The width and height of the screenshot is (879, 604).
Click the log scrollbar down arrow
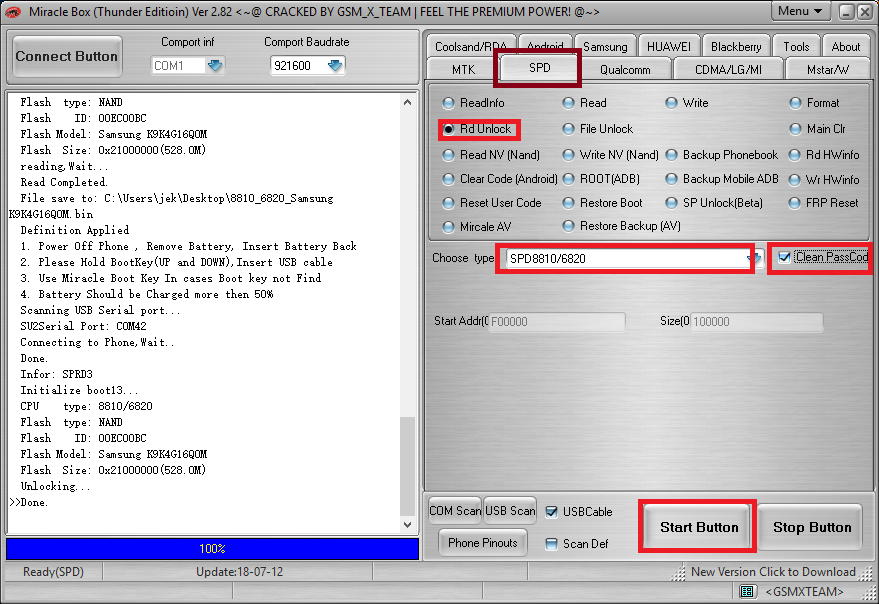(408, 524)
